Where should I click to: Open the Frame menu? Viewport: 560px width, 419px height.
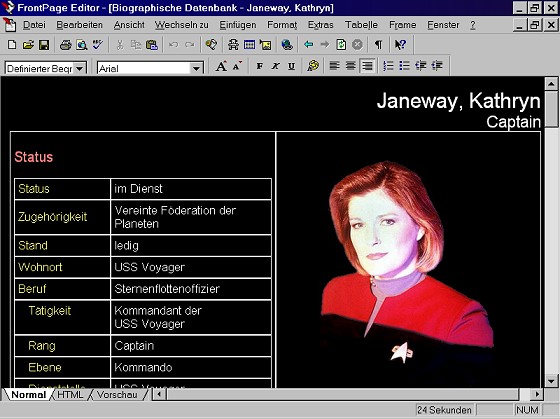[402, 25]
